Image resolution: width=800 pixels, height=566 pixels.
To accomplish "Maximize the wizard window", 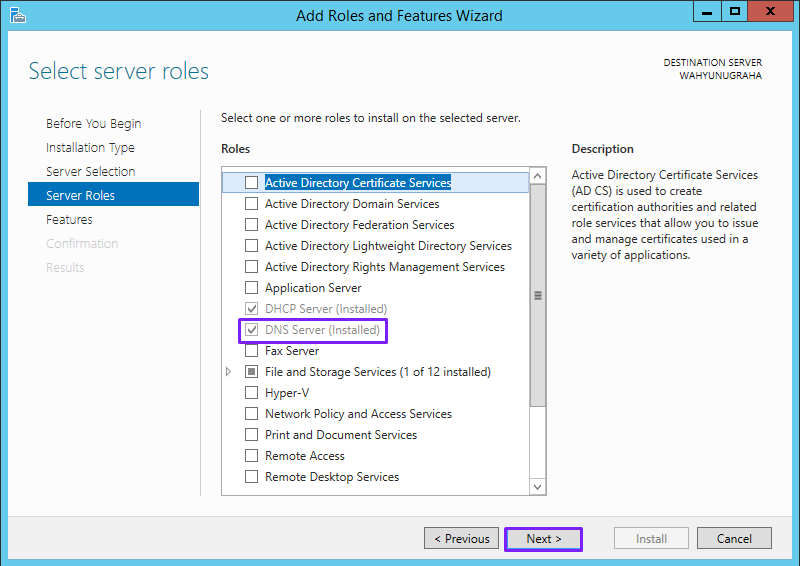I will (x=735, y=12).
